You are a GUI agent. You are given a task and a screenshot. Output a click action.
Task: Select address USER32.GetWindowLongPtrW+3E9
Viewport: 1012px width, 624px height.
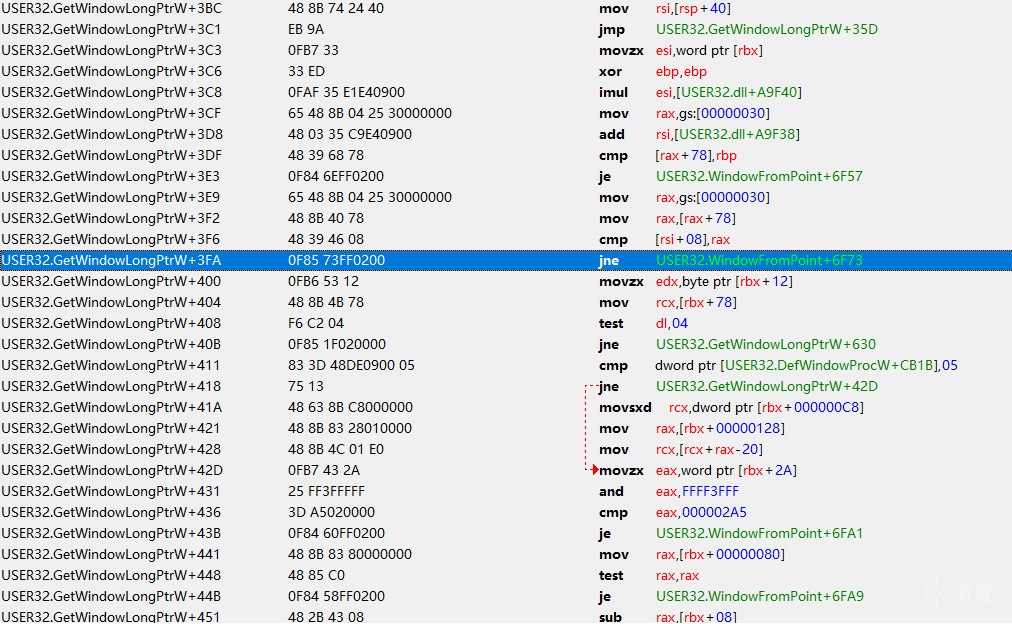(x=110, y=197)
